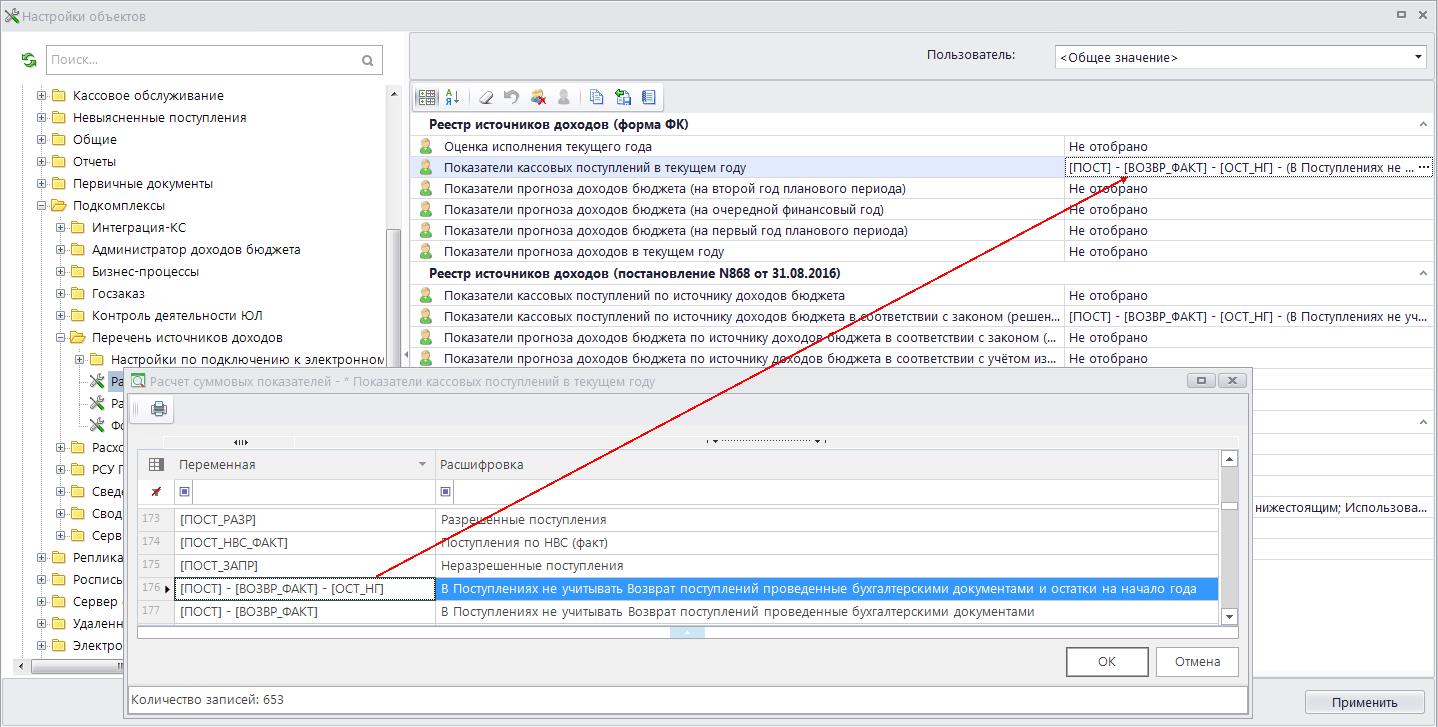The image size is (1438, 727).
Task: Select Неразрешенные поступления description cell
Action: point(827,566)
